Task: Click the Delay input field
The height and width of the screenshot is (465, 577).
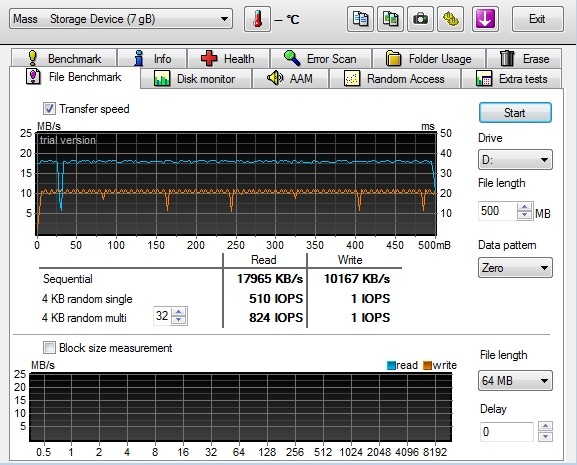Action: (507, 432)
